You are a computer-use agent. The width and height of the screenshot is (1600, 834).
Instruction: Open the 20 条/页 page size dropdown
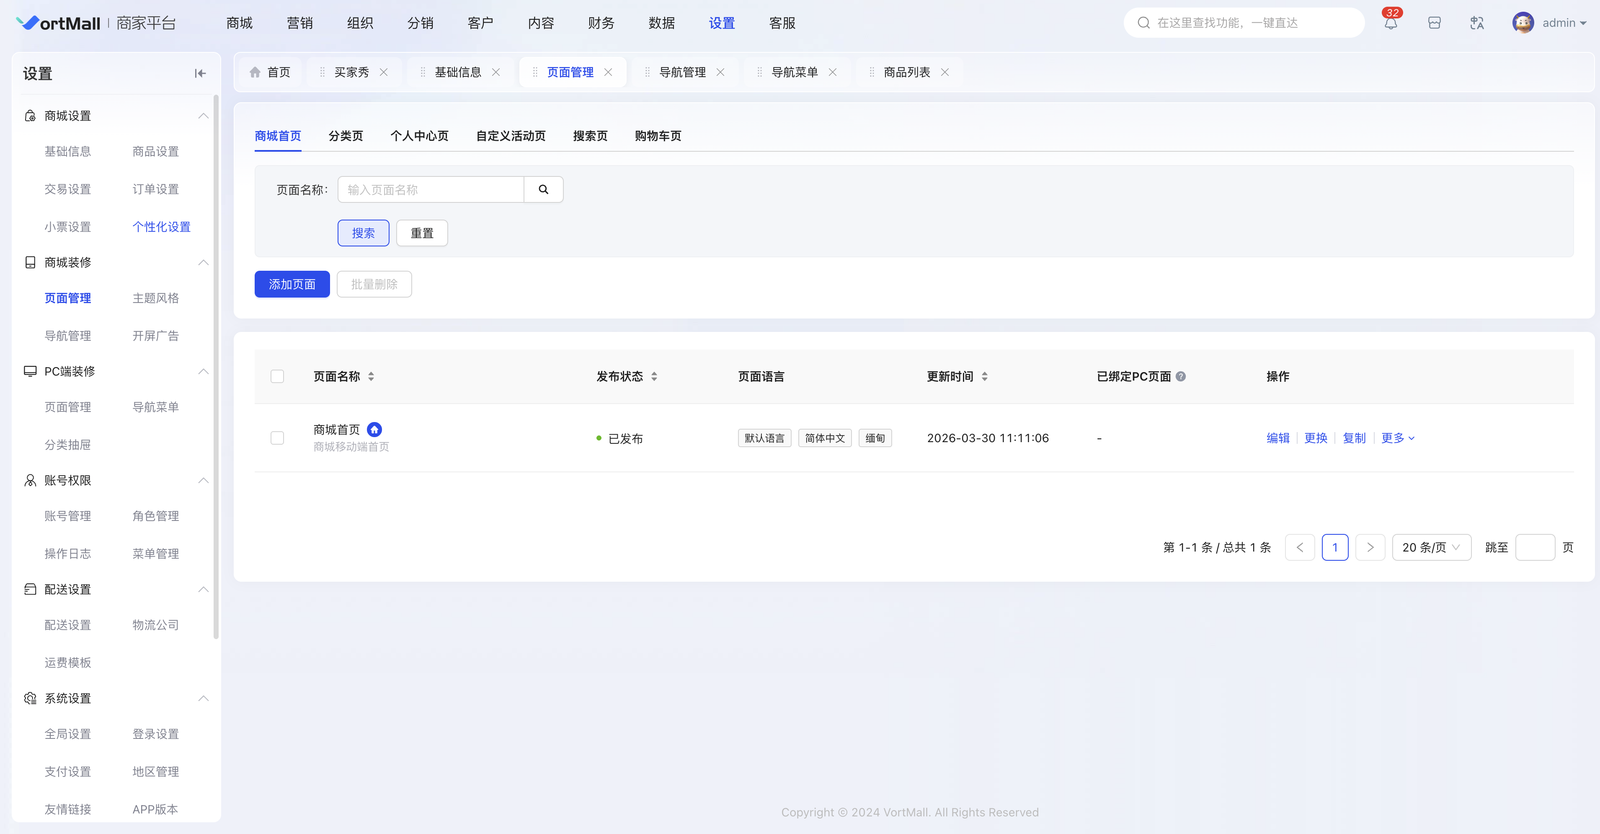tap(1431, 547)
